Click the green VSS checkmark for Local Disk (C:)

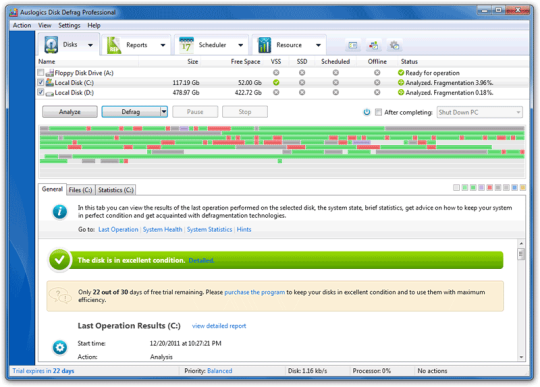point(276,83)
